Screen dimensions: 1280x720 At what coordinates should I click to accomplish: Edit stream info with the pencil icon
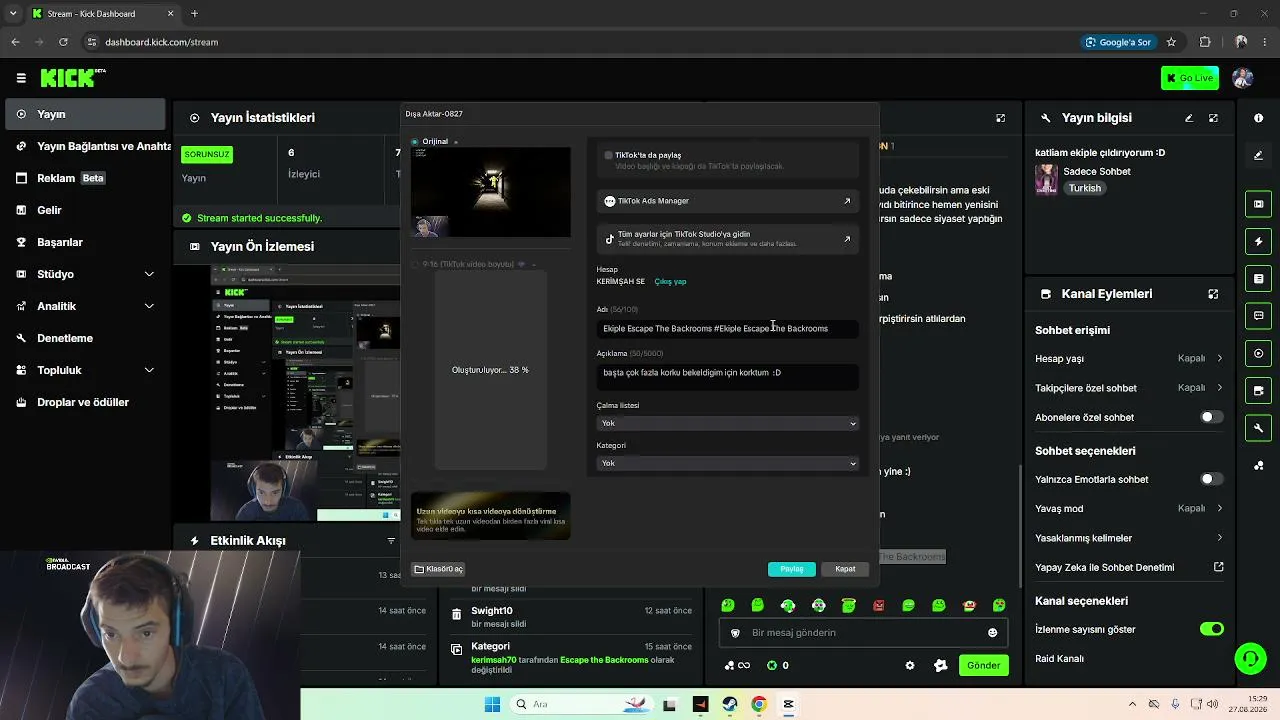1189,118
